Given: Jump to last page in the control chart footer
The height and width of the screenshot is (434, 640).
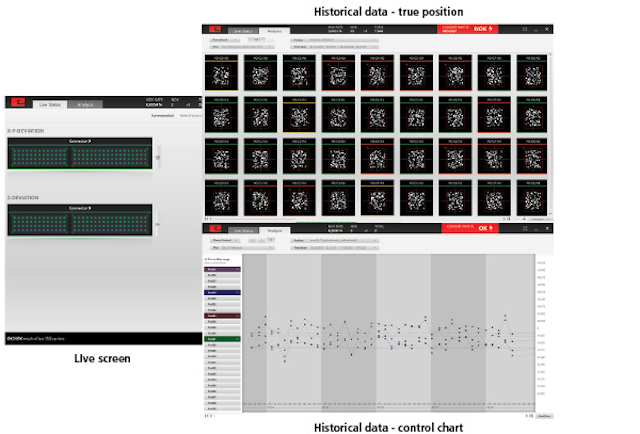Looking at the screenshot, I should click(x=530, y=416).
